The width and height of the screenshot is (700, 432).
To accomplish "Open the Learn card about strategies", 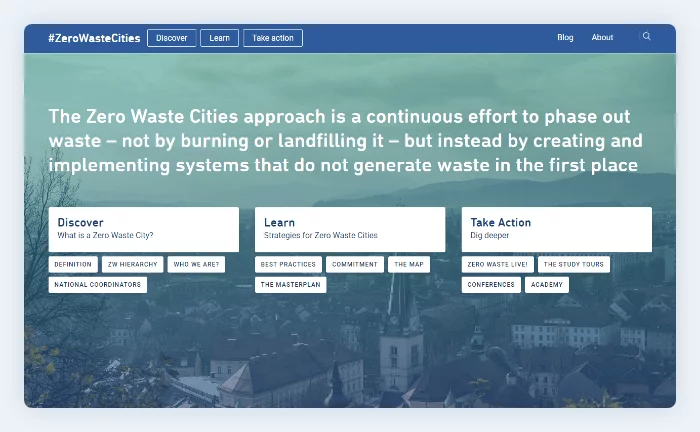I will point(350,229).
